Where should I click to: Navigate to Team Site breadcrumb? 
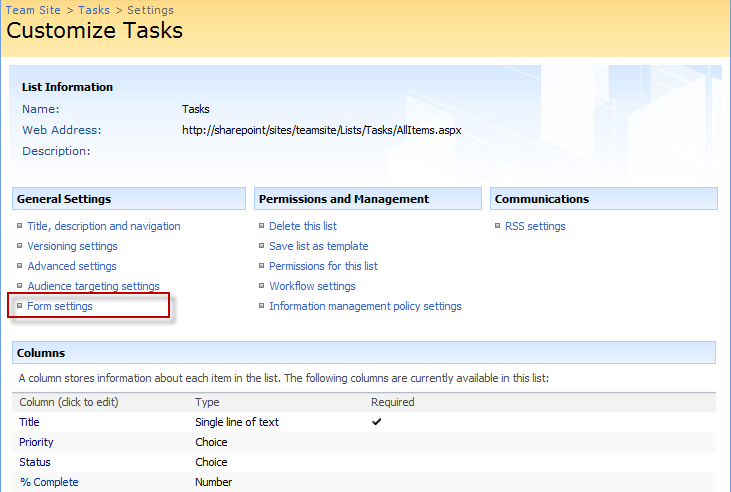(33, 10)
